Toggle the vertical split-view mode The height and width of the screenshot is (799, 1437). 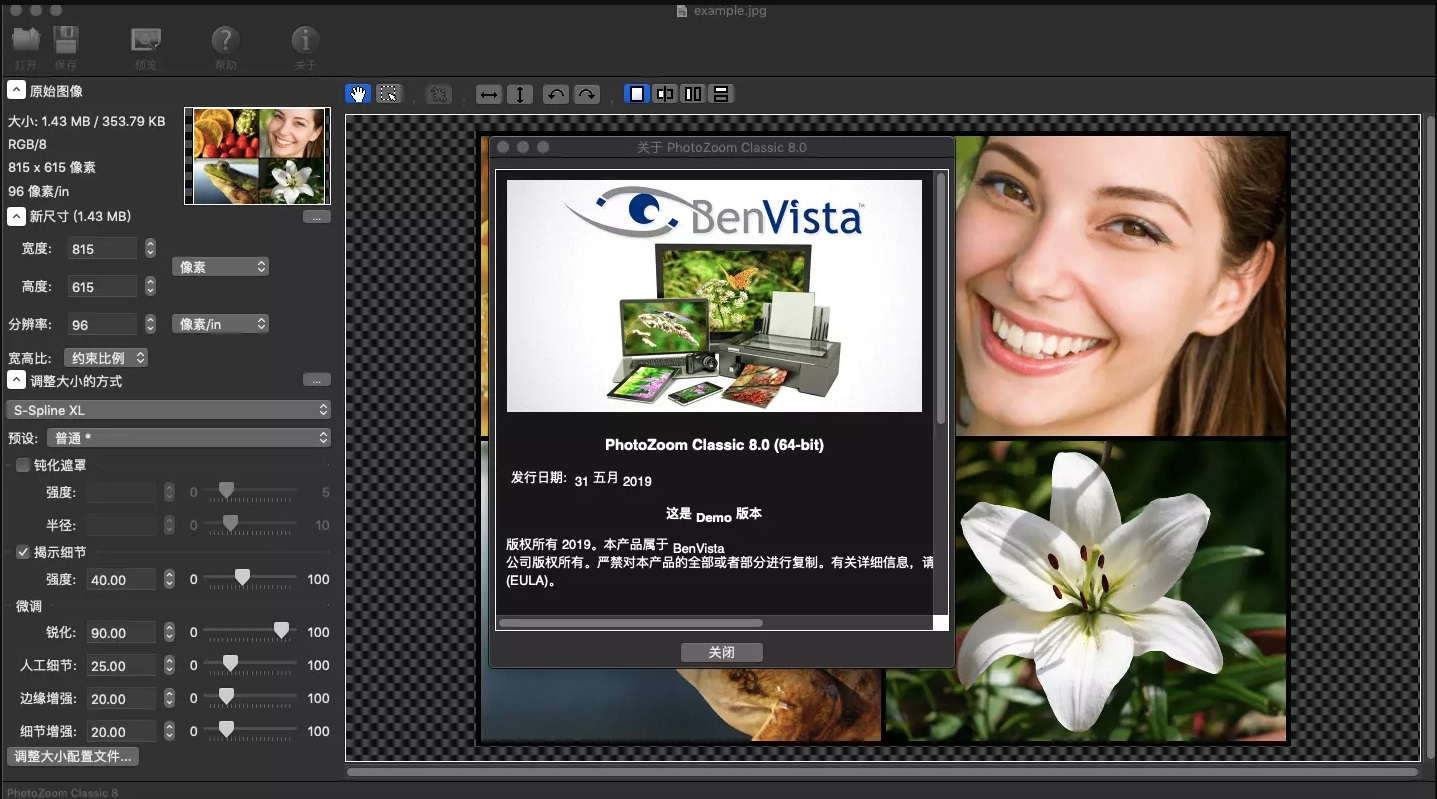[x=693, y=93]
